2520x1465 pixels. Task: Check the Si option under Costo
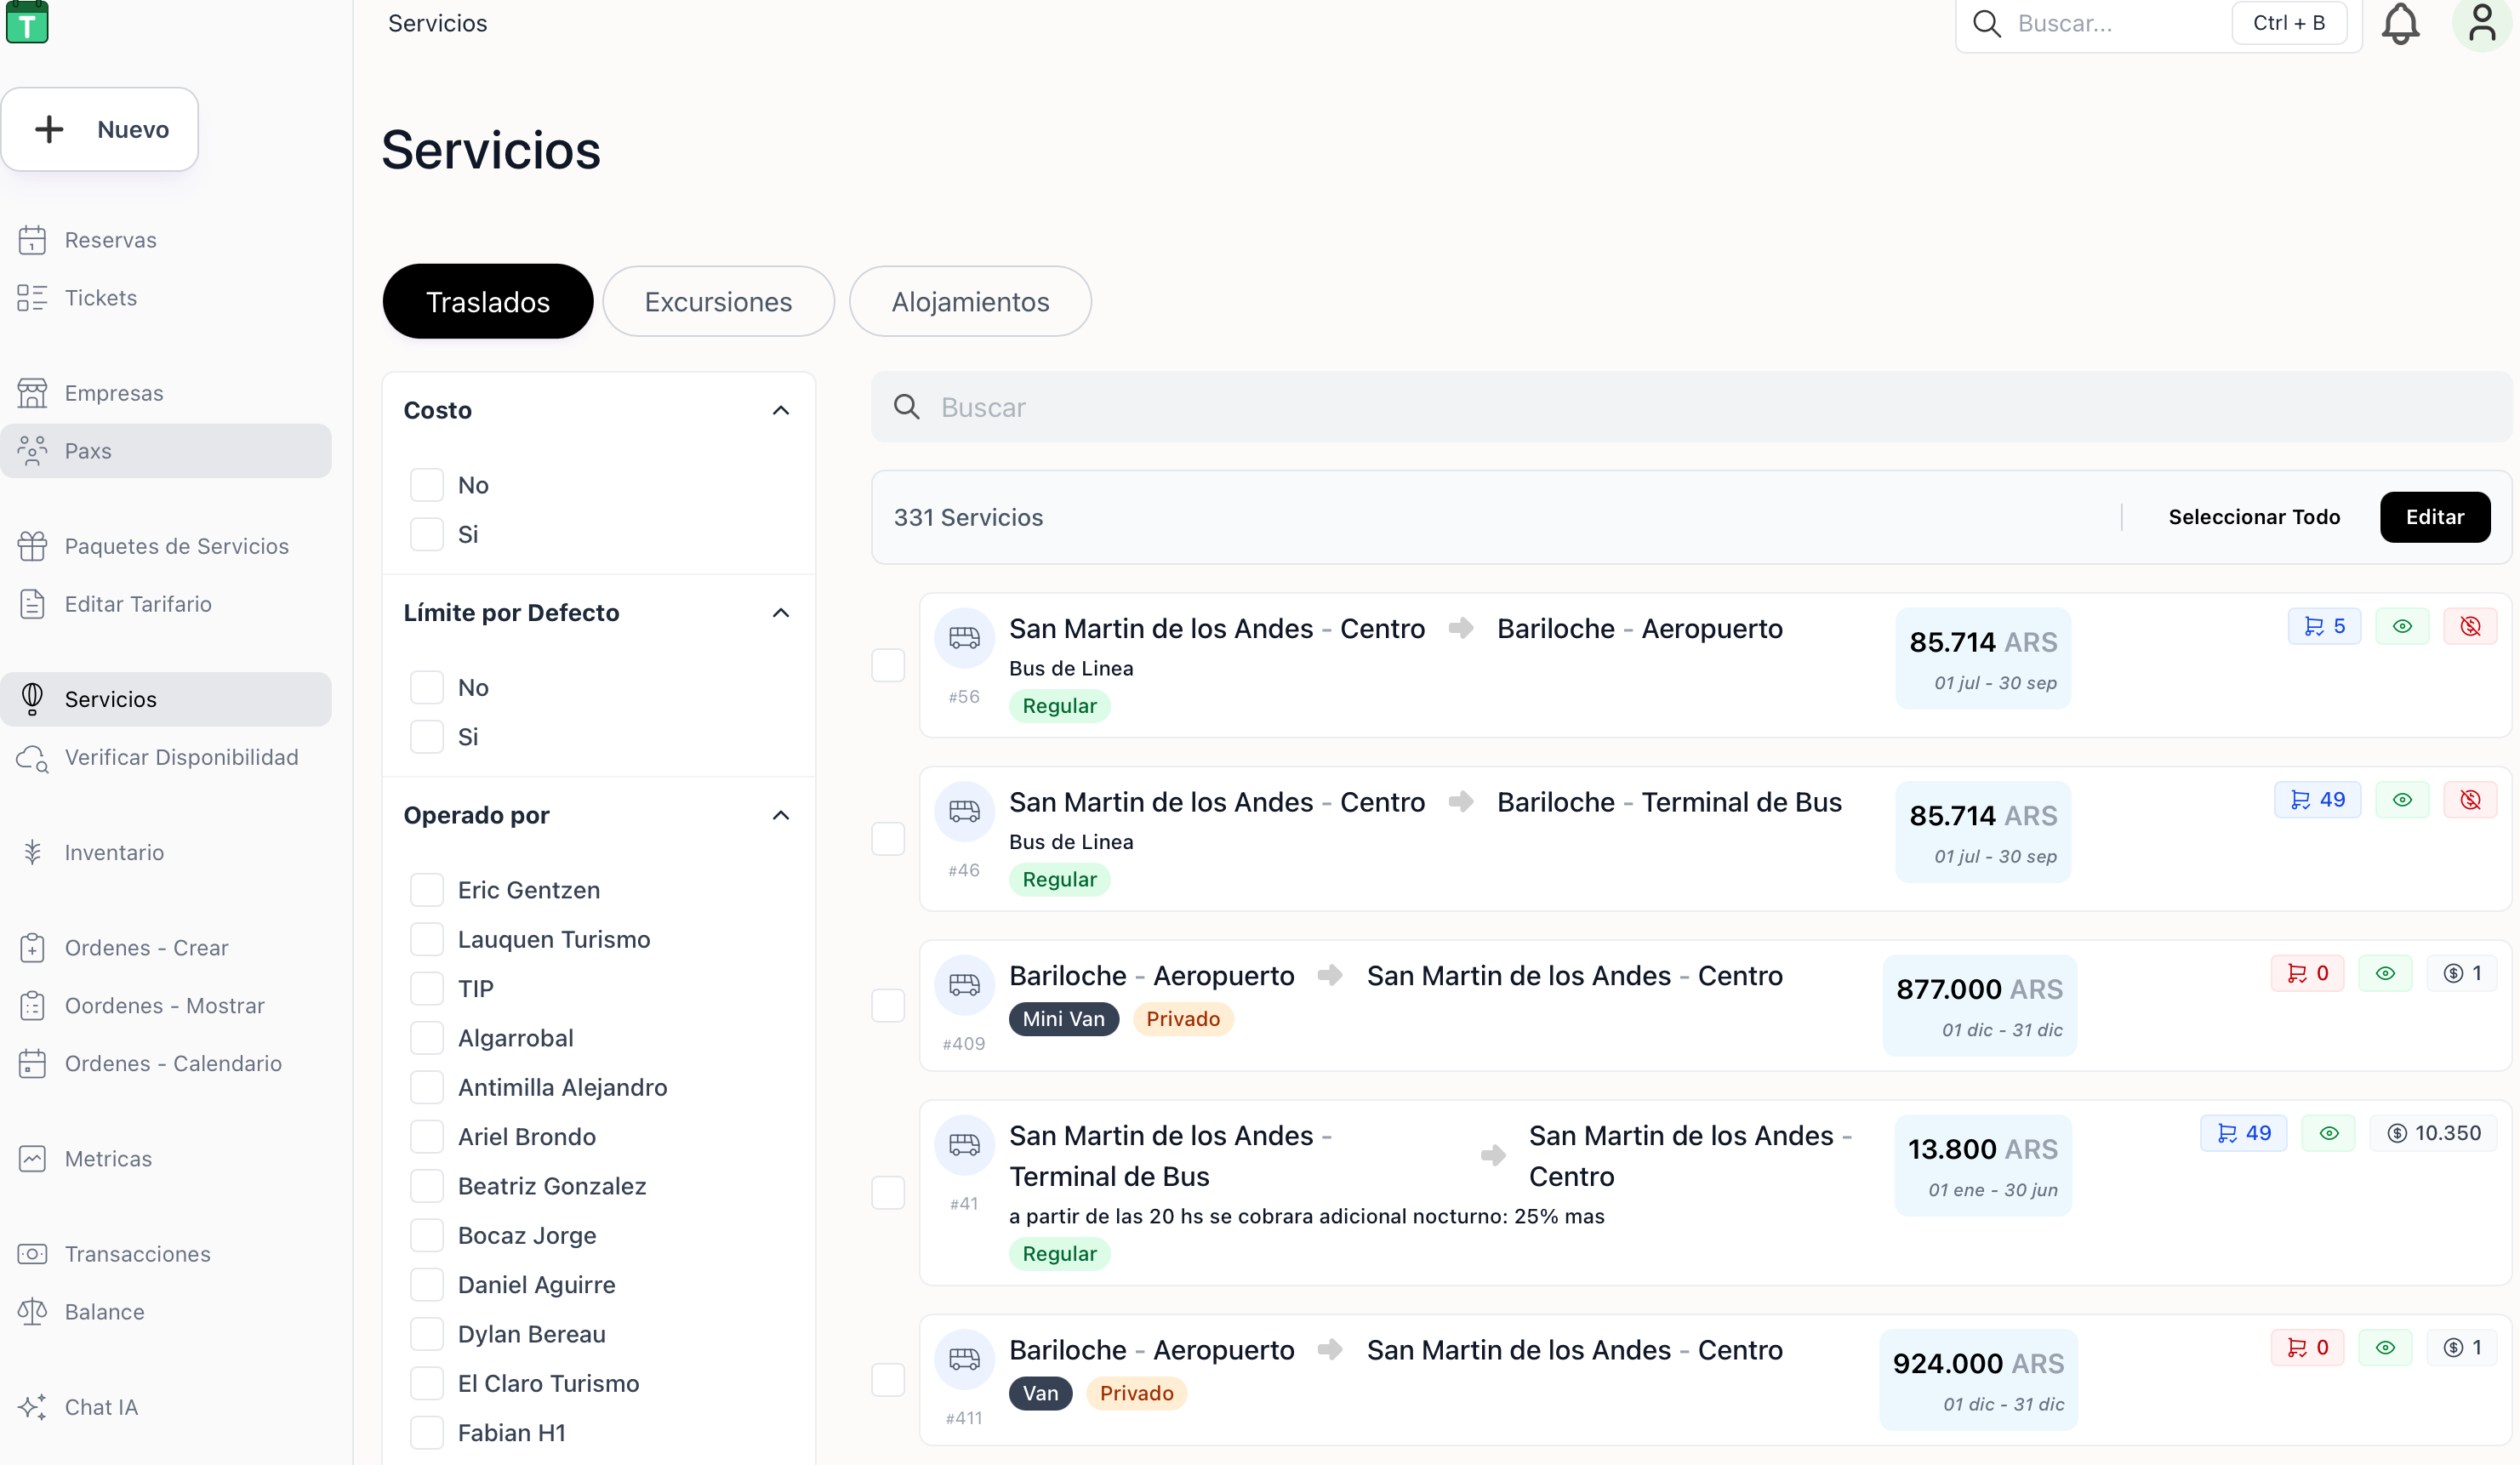(x=427, y=533)
